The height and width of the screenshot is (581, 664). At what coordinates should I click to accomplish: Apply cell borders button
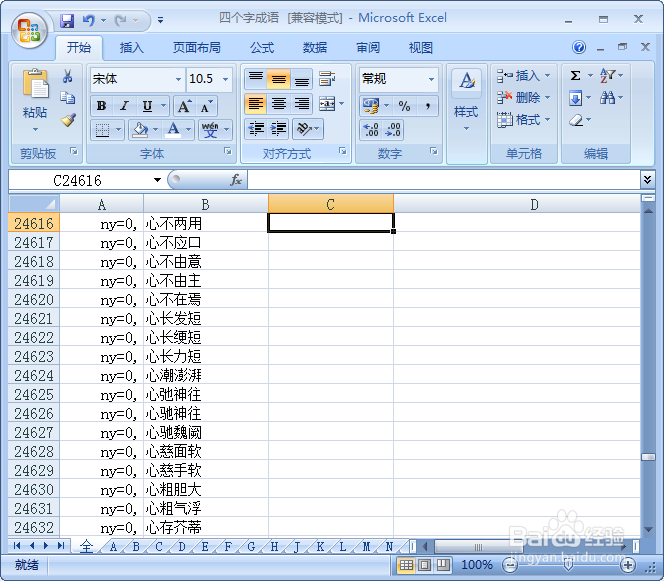click(x=102, y=130)
